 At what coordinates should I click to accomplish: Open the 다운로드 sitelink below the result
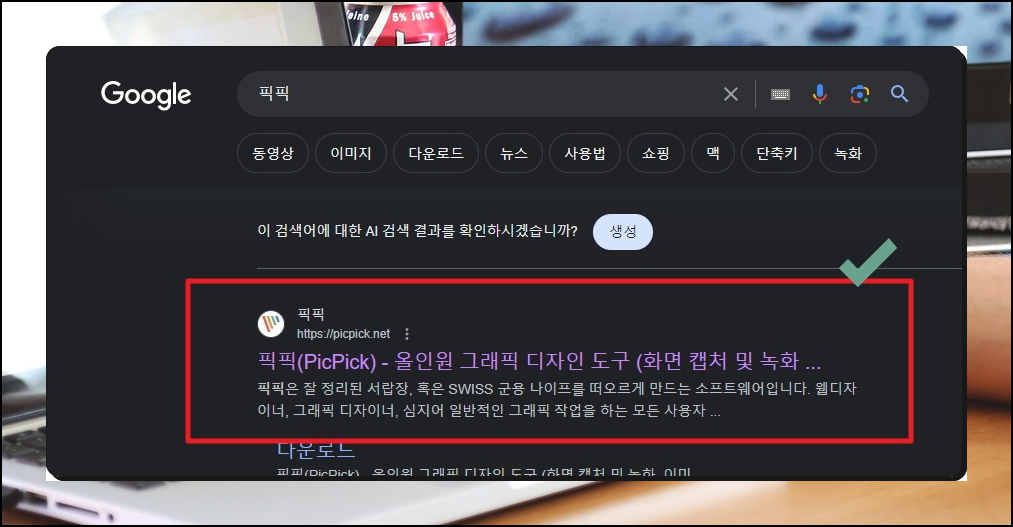tap(316, 450)
